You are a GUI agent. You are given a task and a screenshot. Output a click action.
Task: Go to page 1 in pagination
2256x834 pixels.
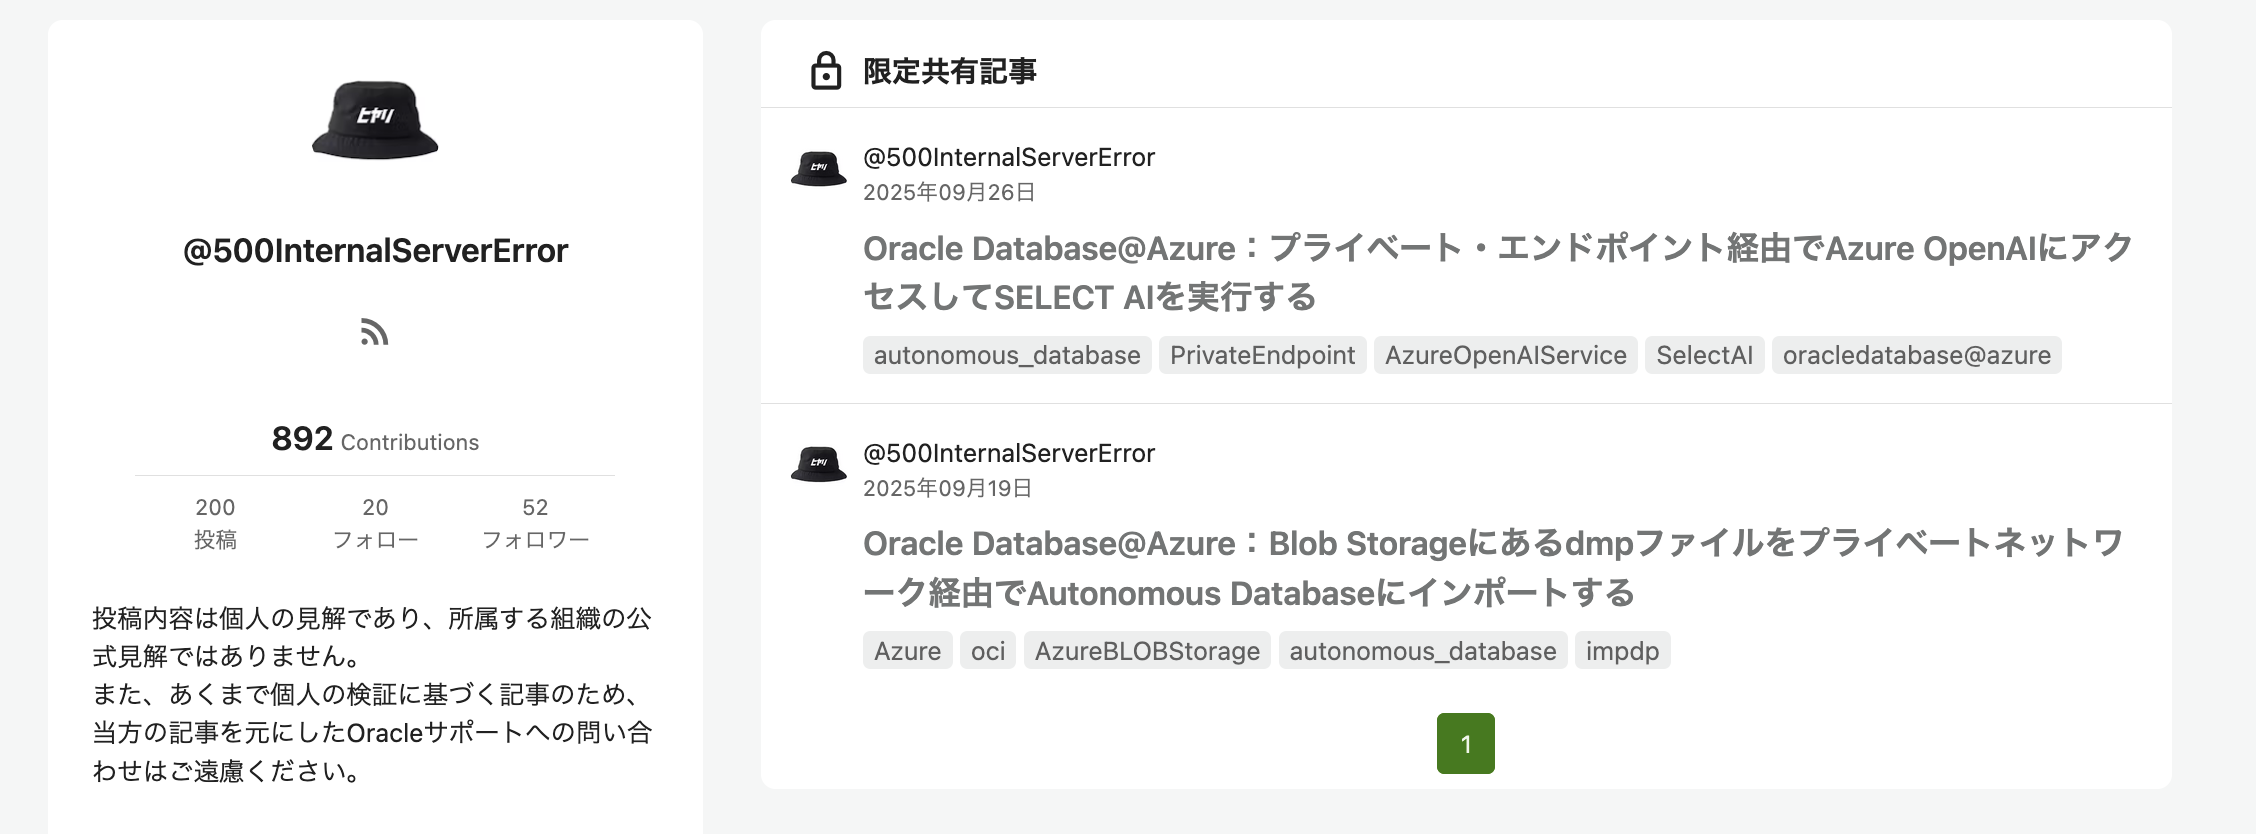(x=1466, y=743)
